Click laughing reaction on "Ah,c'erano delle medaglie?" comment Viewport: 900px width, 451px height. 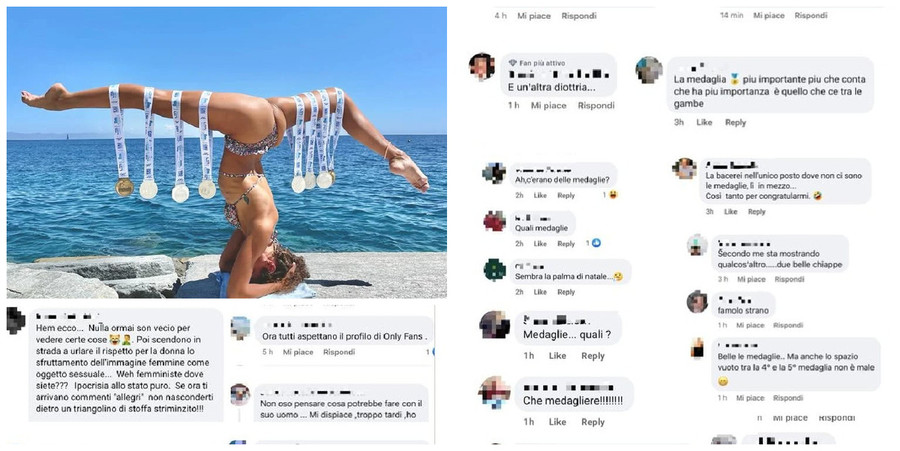(x=613, y=195)
